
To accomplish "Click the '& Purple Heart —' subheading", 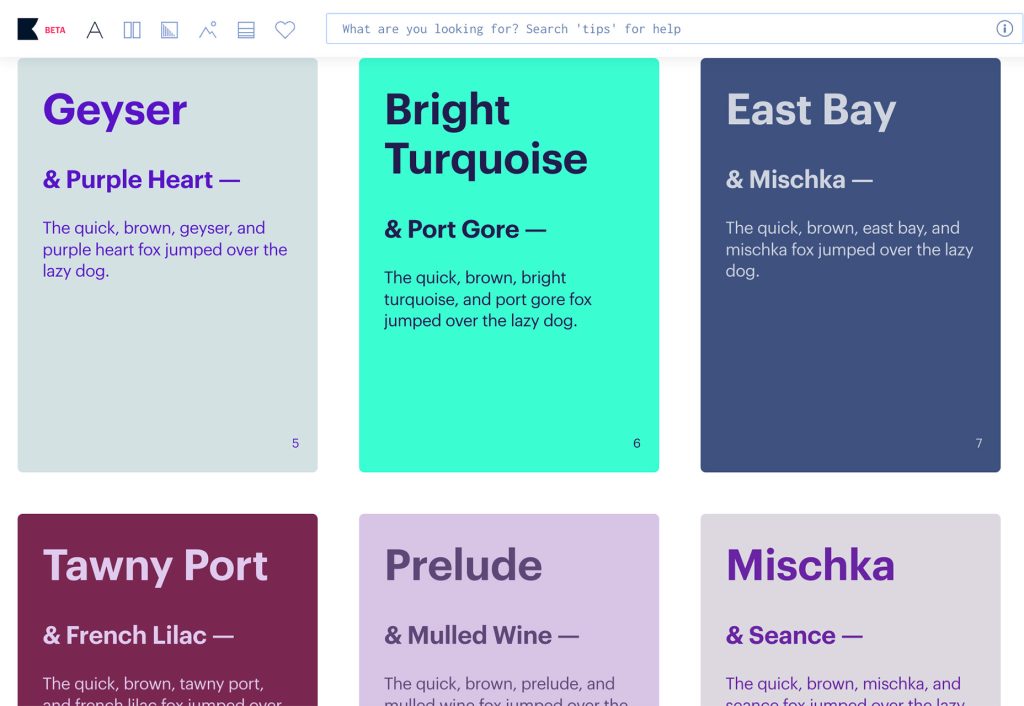I will (141, 180).
